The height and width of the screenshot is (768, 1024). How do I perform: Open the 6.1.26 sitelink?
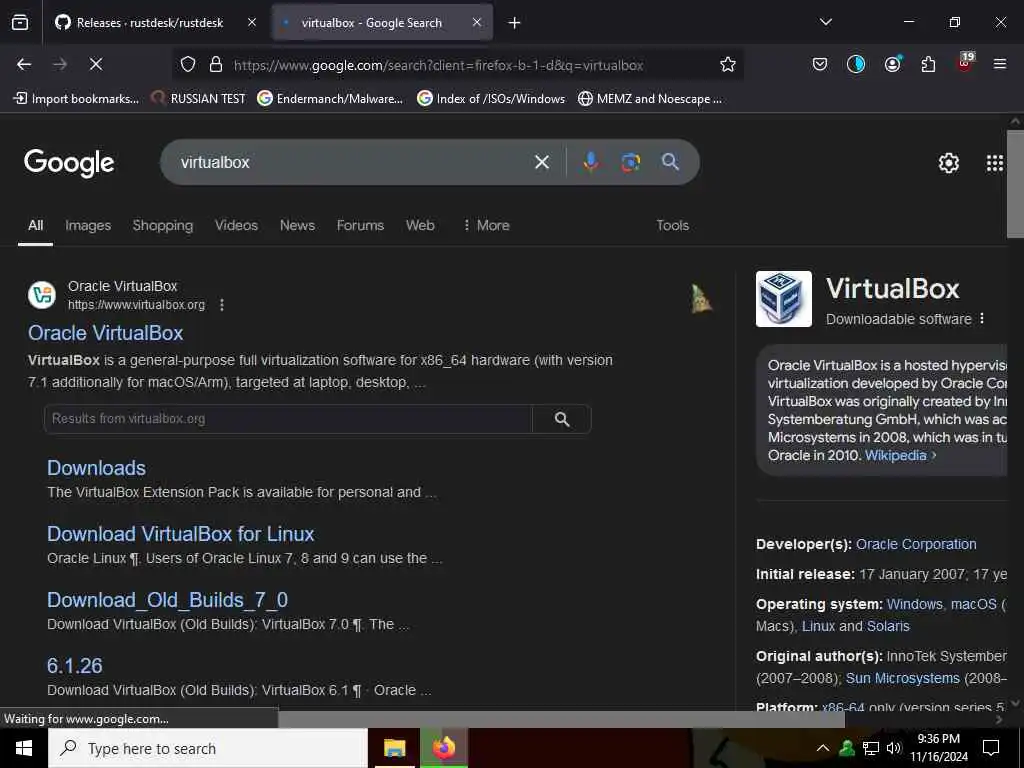[x=74, y=666]
